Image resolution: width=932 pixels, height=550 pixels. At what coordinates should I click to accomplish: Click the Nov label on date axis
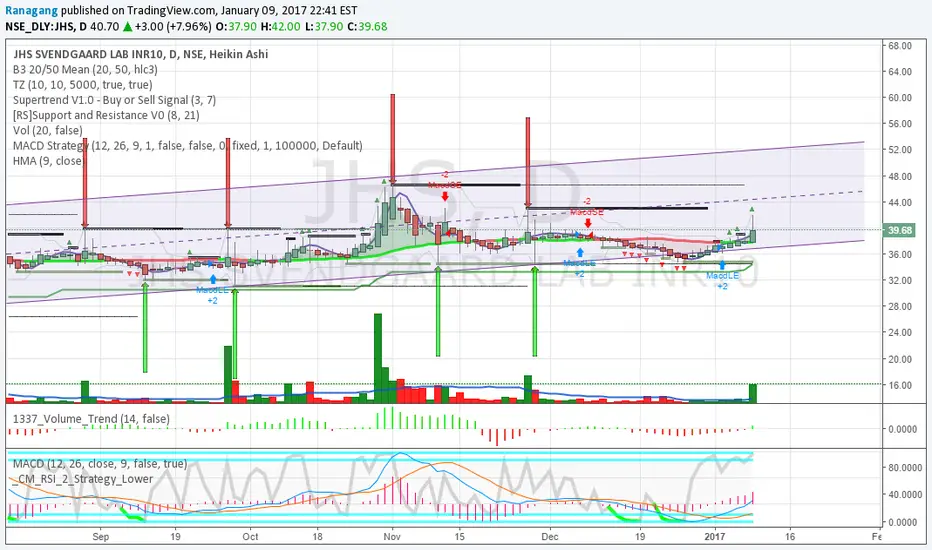(392, 537)
